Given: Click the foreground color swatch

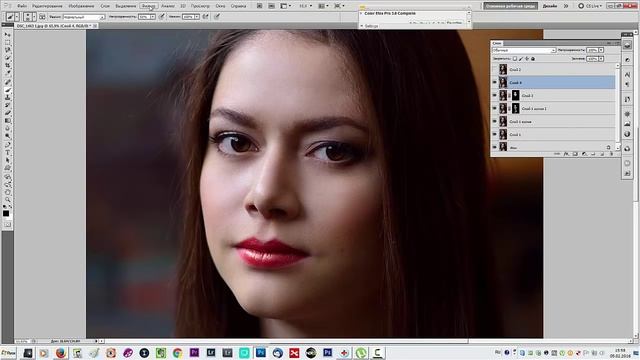Looking at the screenshot, I should pyautogui.click(x=6, y=213).
